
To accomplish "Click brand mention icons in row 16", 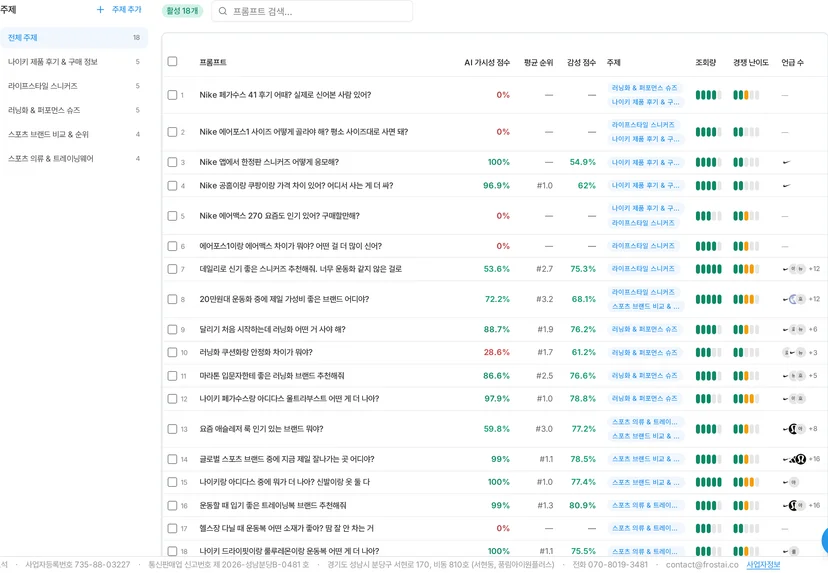I will click(794, 505).
